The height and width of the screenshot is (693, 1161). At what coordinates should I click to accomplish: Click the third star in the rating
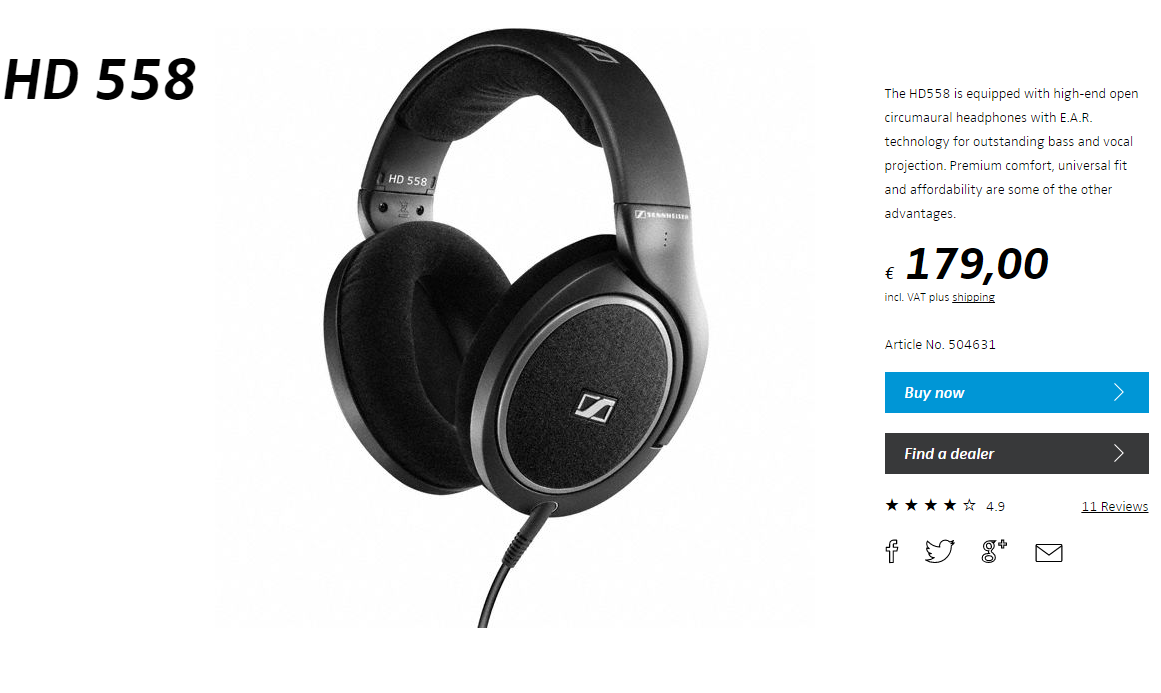click(931, 505)
